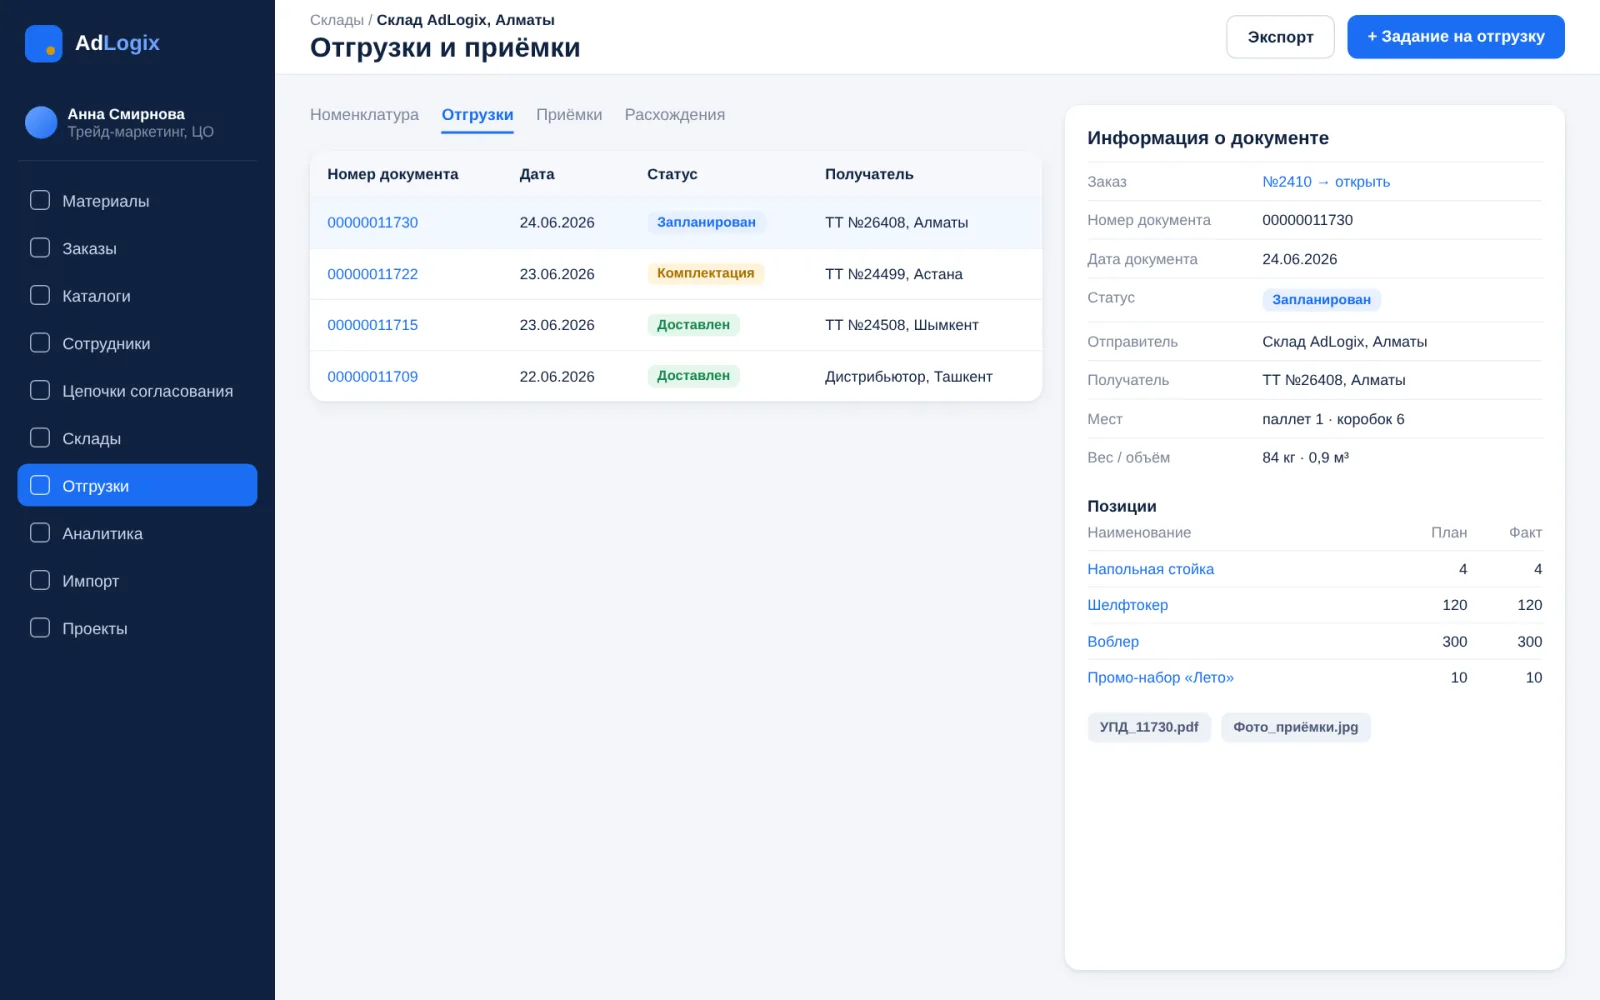This screenshot has width=1600, height=1000.
Task: Open document 00000011722 link
Action: (x=372, y=274)
